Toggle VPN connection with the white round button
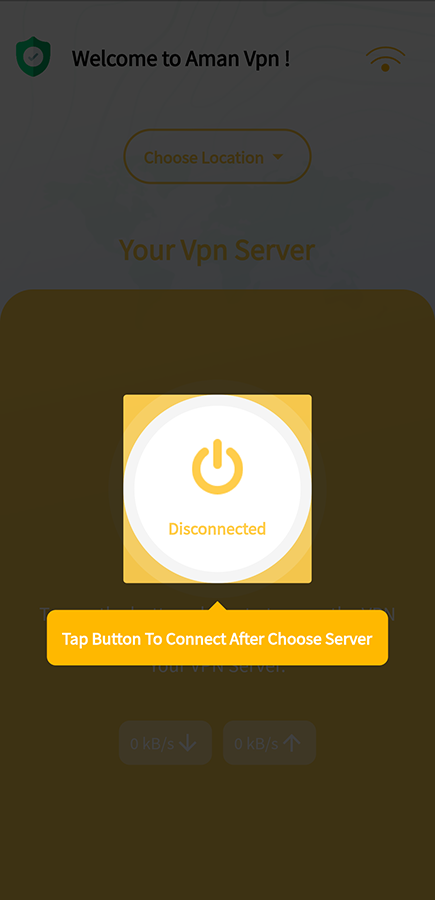This screenshot has height=900, width=435. click(x=218, y=489)
